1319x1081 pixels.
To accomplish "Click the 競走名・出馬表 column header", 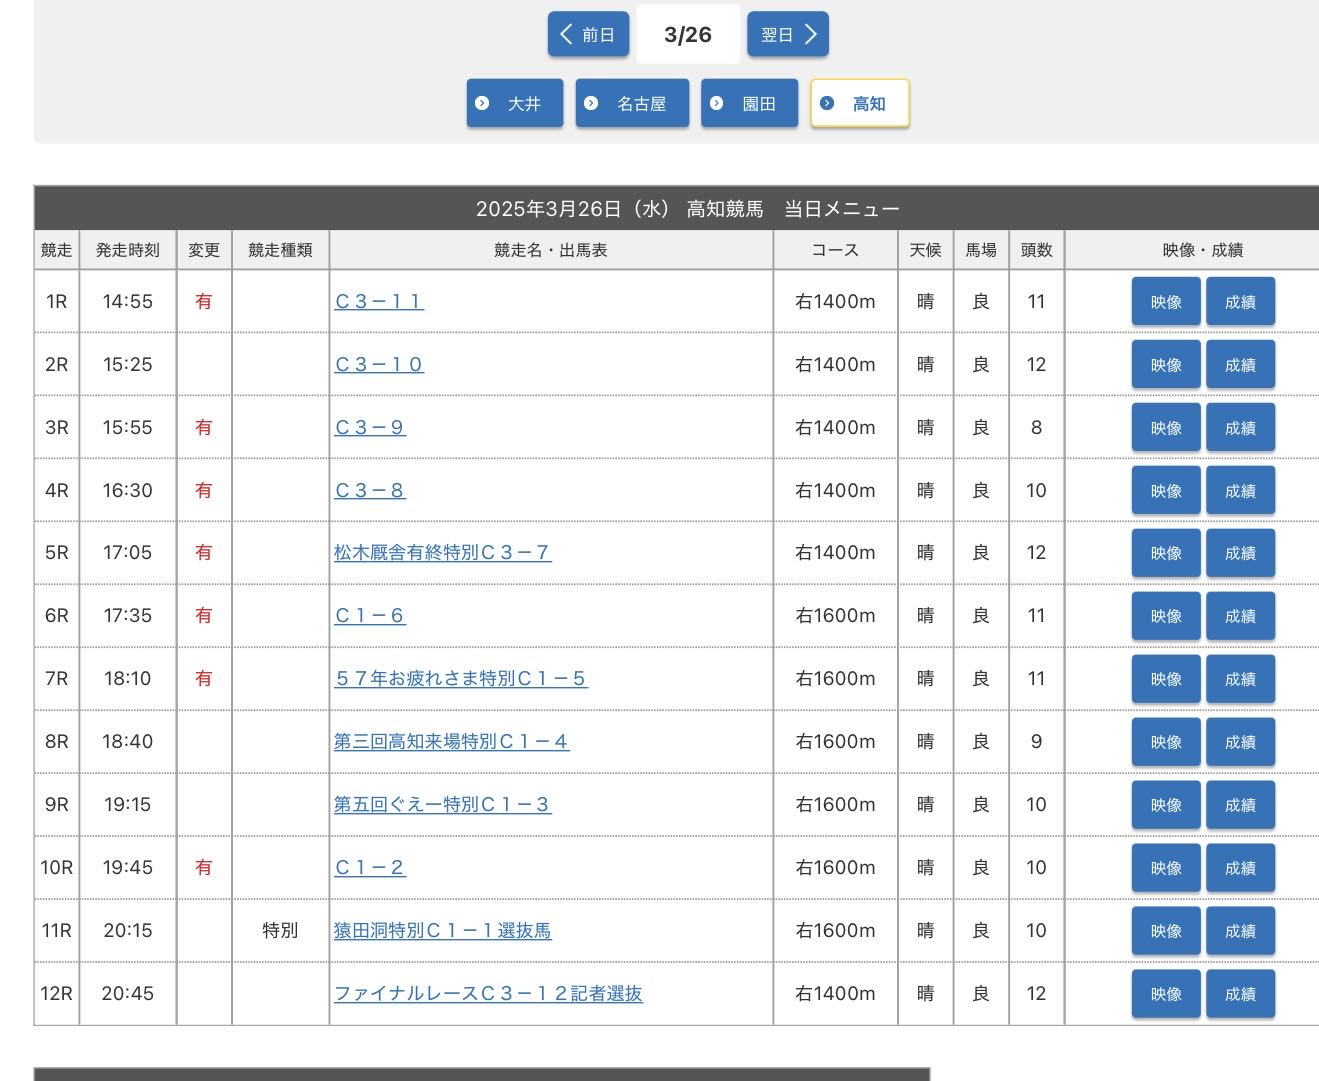I will pos(551,250).
